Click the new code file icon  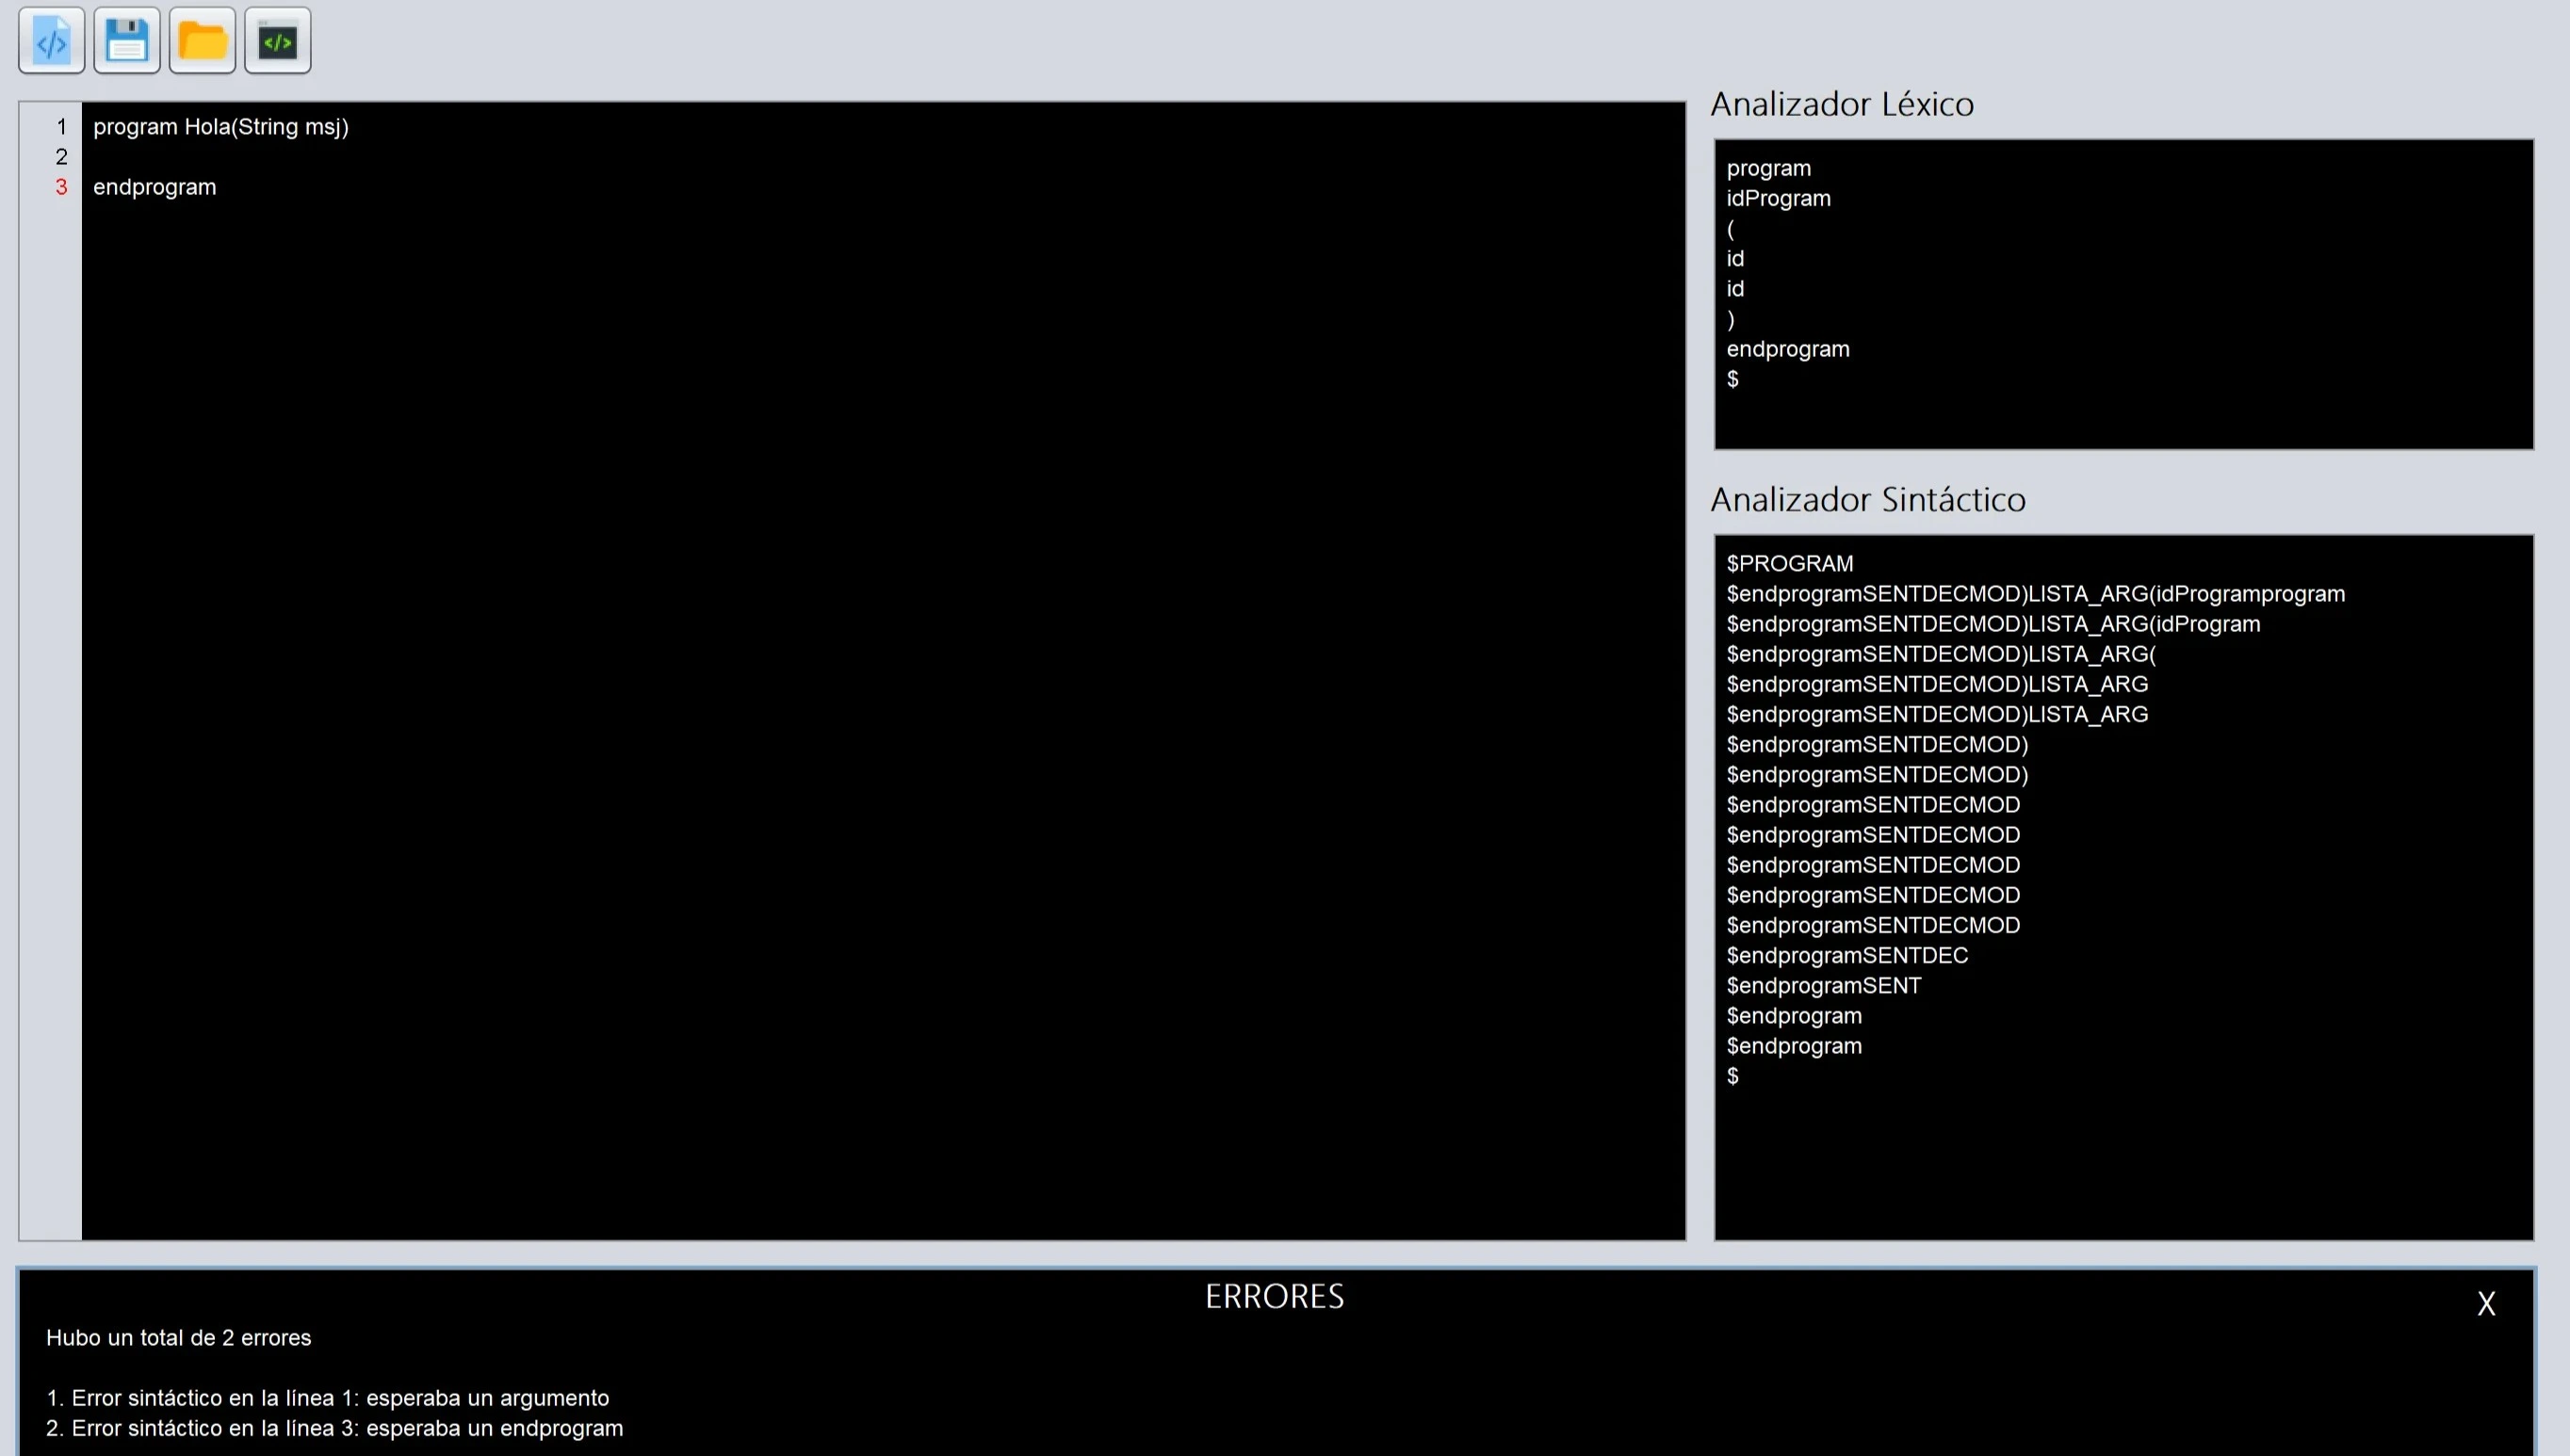pos(51,41)
